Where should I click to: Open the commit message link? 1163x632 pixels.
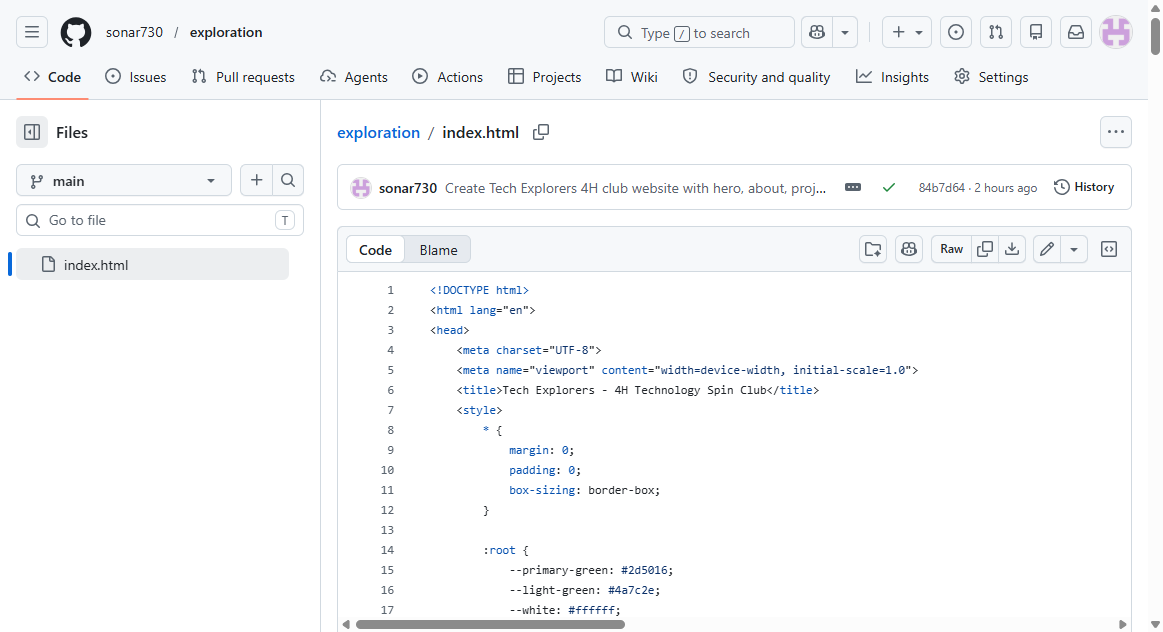[636, 188]
